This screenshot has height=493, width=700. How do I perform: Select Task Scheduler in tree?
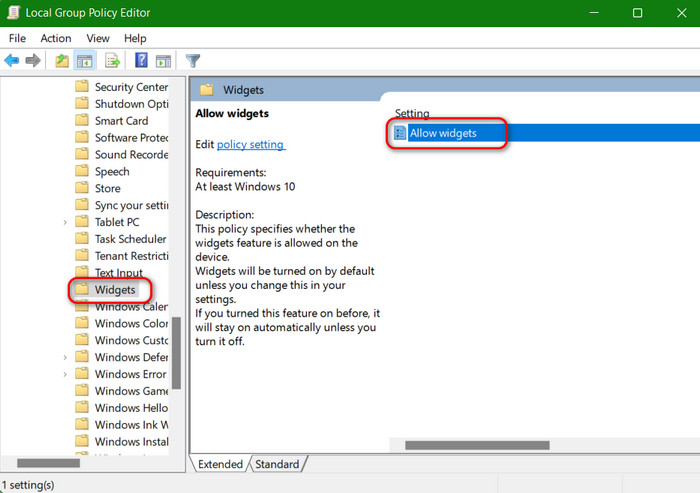130,239
